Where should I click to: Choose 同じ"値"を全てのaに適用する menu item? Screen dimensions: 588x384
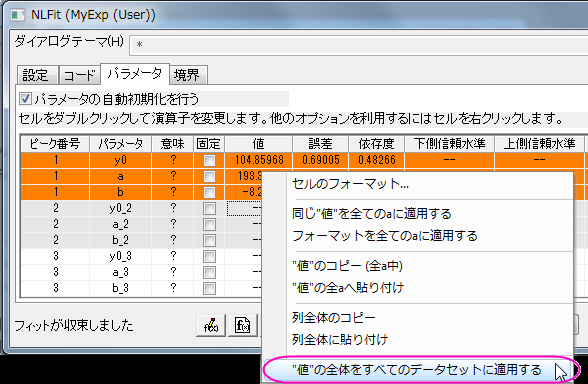tap(429, 214)
